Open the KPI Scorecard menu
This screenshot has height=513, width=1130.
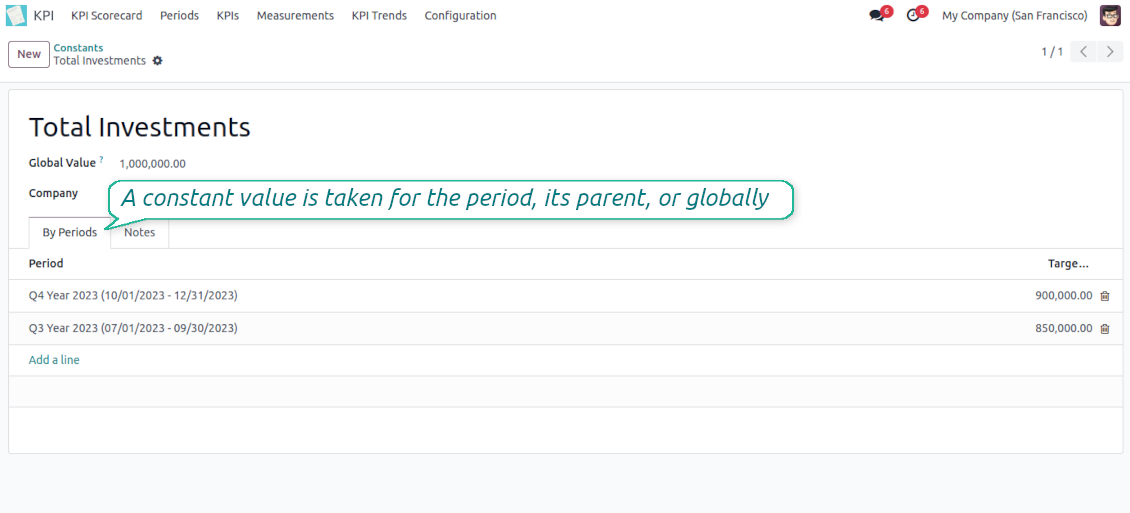point(107,15)
